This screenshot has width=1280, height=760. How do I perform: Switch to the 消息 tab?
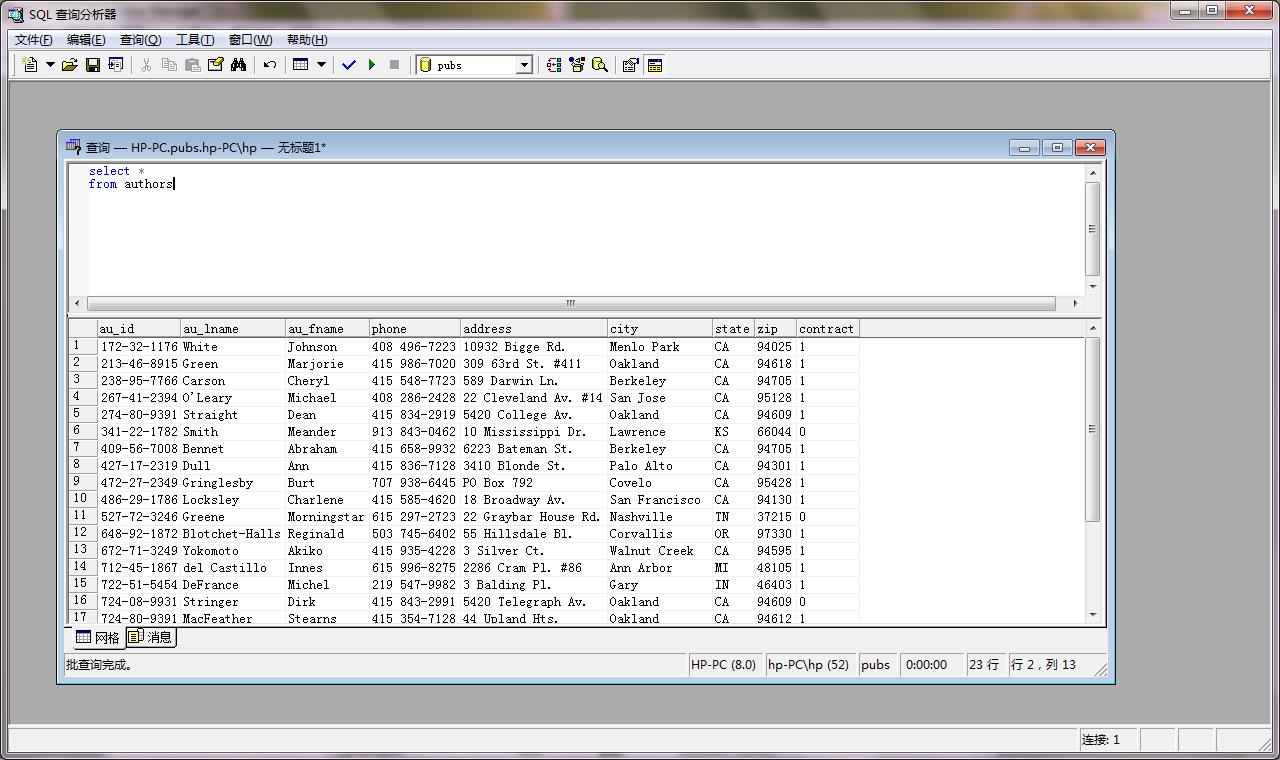pos(151,637)
